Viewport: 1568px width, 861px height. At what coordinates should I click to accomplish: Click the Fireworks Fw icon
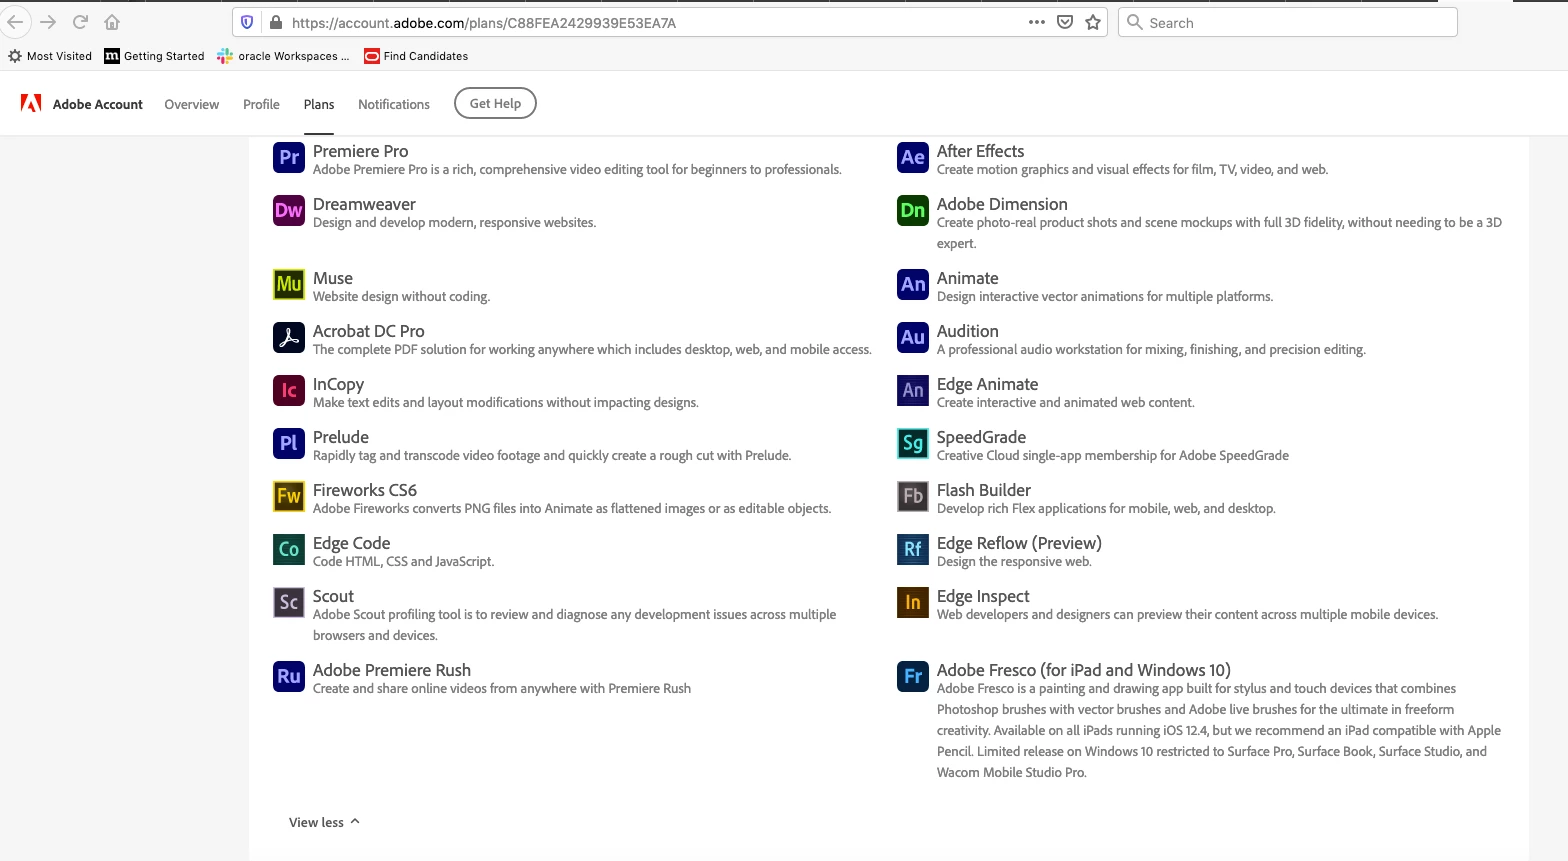[289, 496]
